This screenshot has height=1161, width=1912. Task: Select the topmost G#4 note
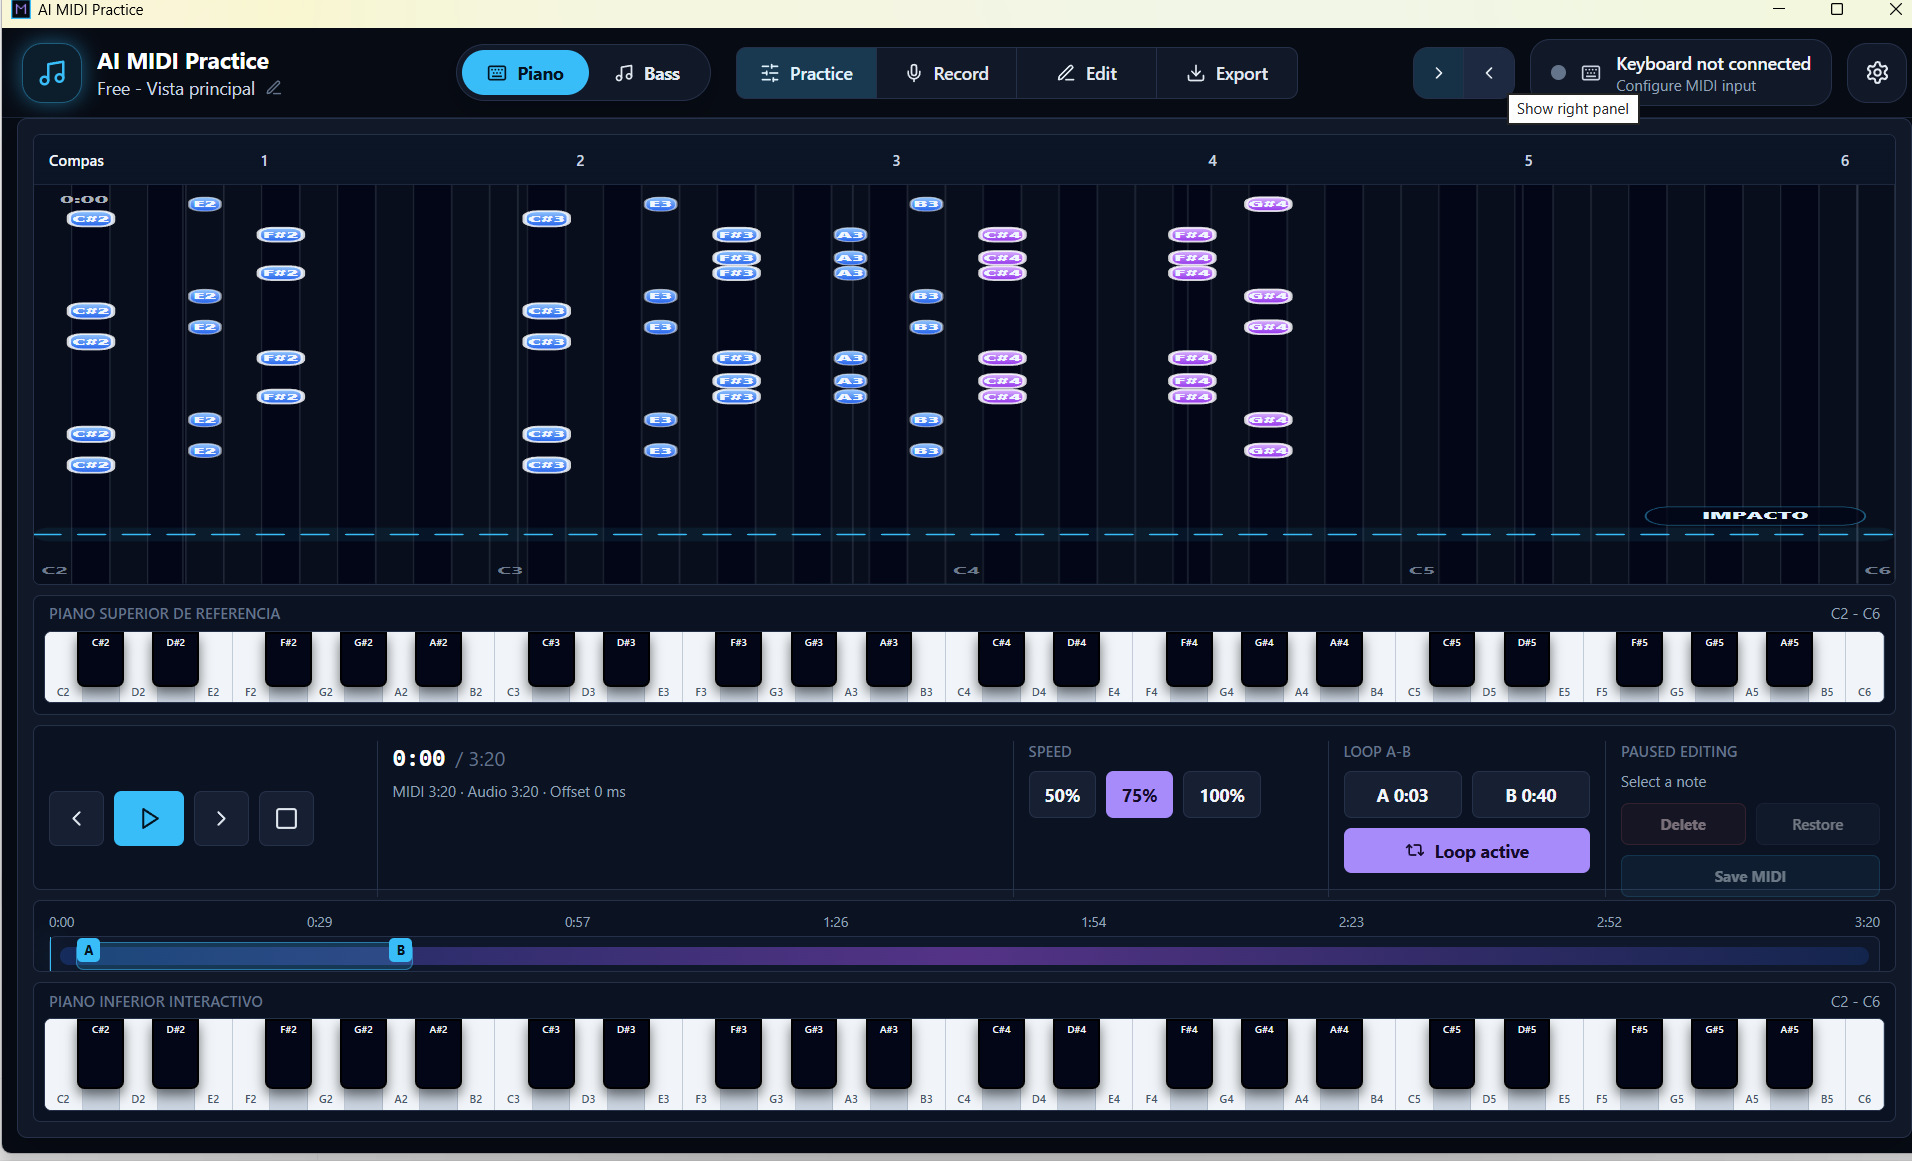[1268, 204]
